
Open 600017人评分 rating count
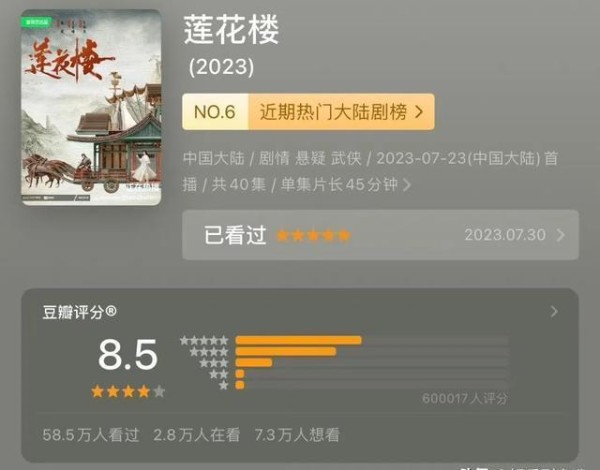pyautogui.click(x=465, y=399)
